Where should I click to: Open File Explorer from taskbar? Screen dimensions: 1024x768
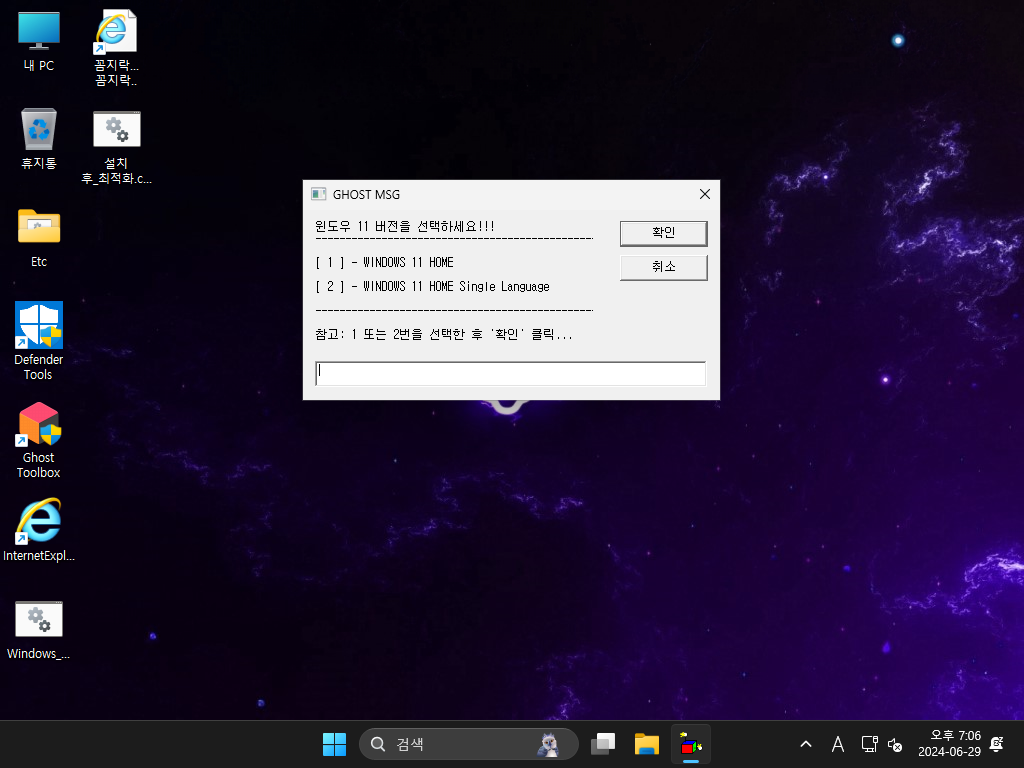[x=647, y=744]
